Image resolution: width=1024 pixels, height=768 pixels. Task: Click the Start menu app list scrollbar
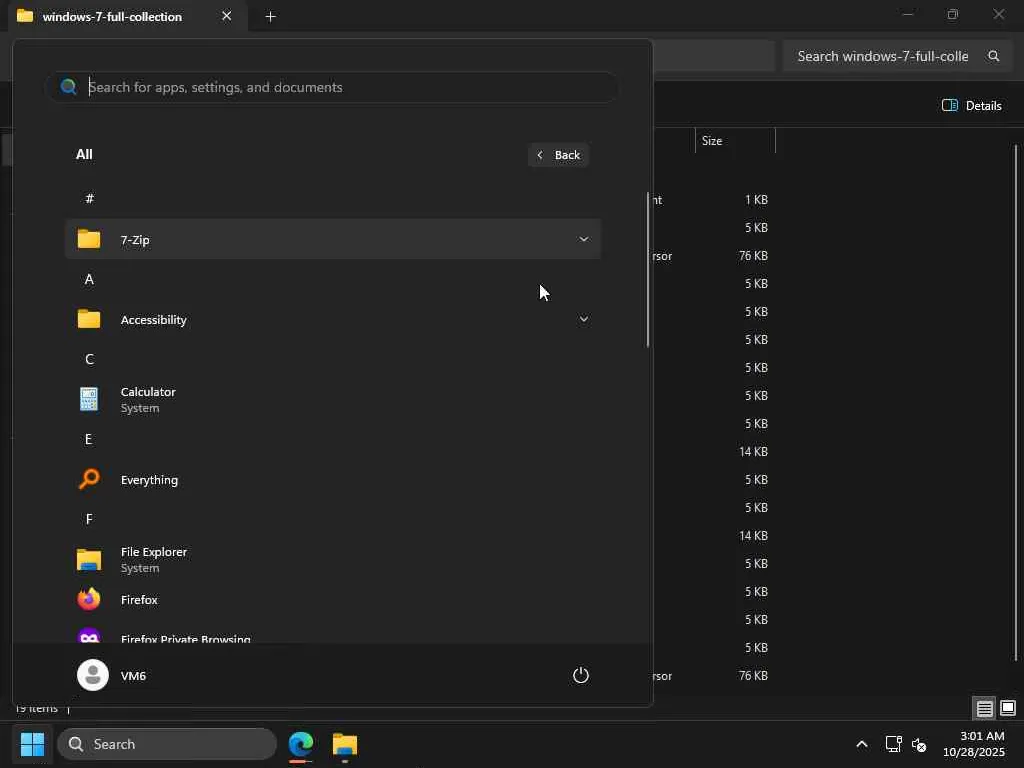647,269
